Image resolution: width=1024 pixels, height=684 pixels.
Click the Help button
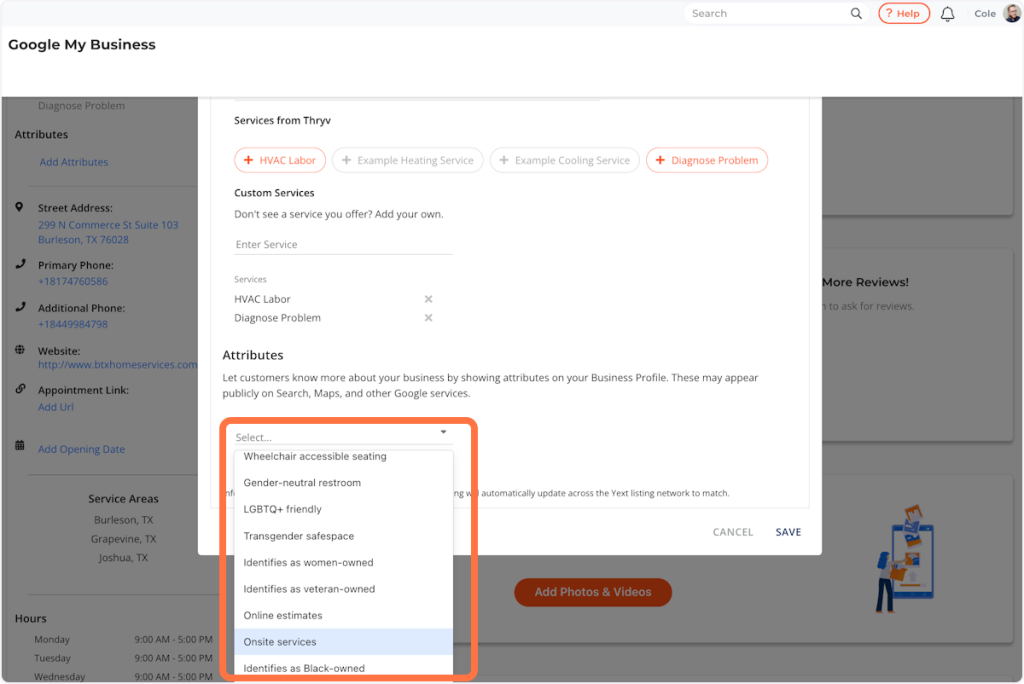pyautogui.click(x=903, y=14)
